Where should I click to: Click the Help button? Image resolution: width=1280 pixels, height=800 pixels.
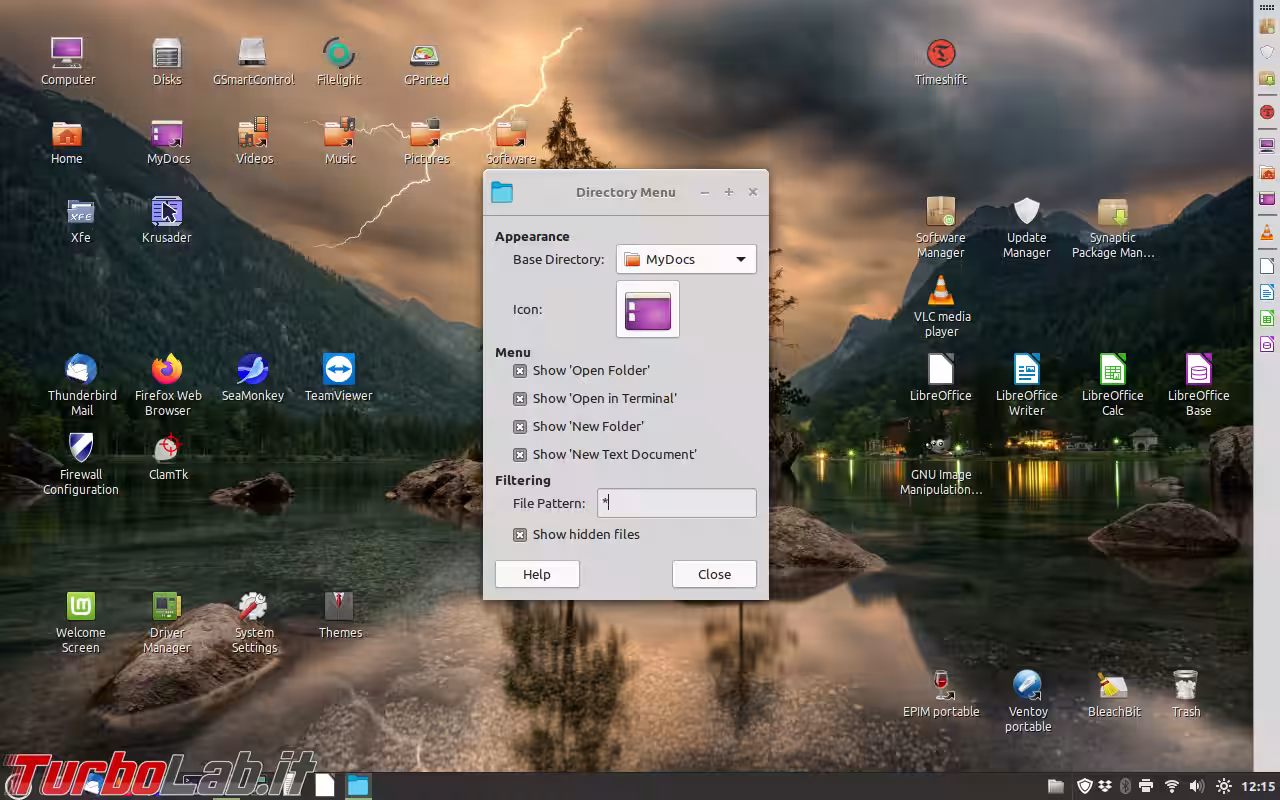[537, 574]
